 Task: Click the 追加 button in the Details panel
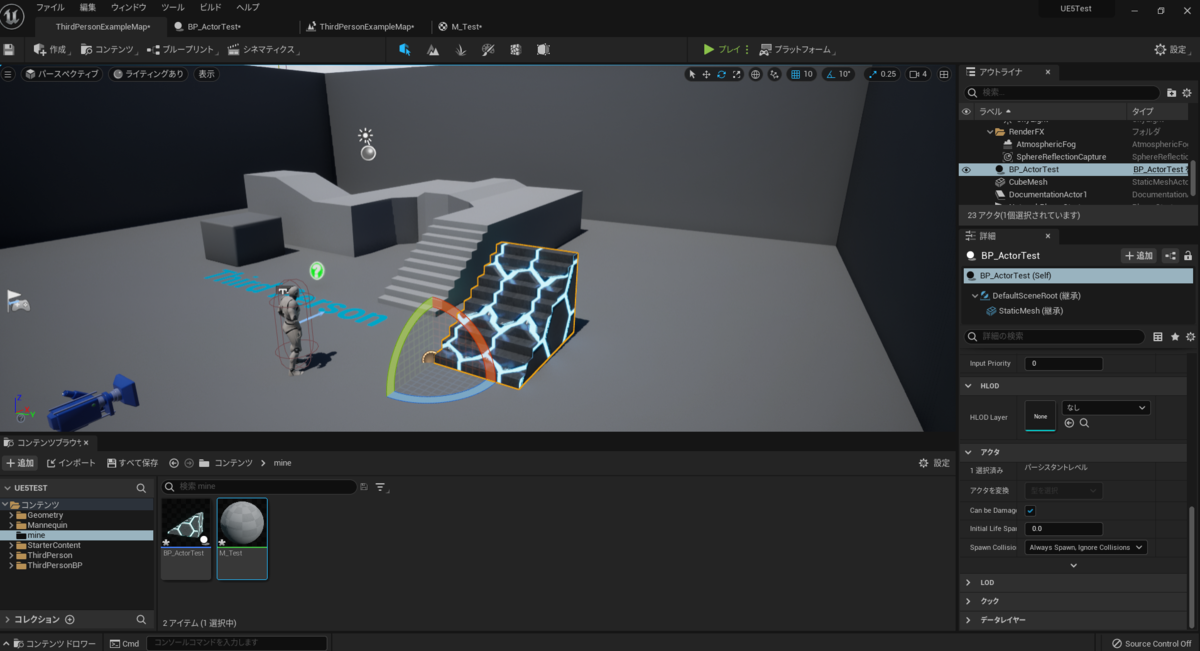[1138, 256]
